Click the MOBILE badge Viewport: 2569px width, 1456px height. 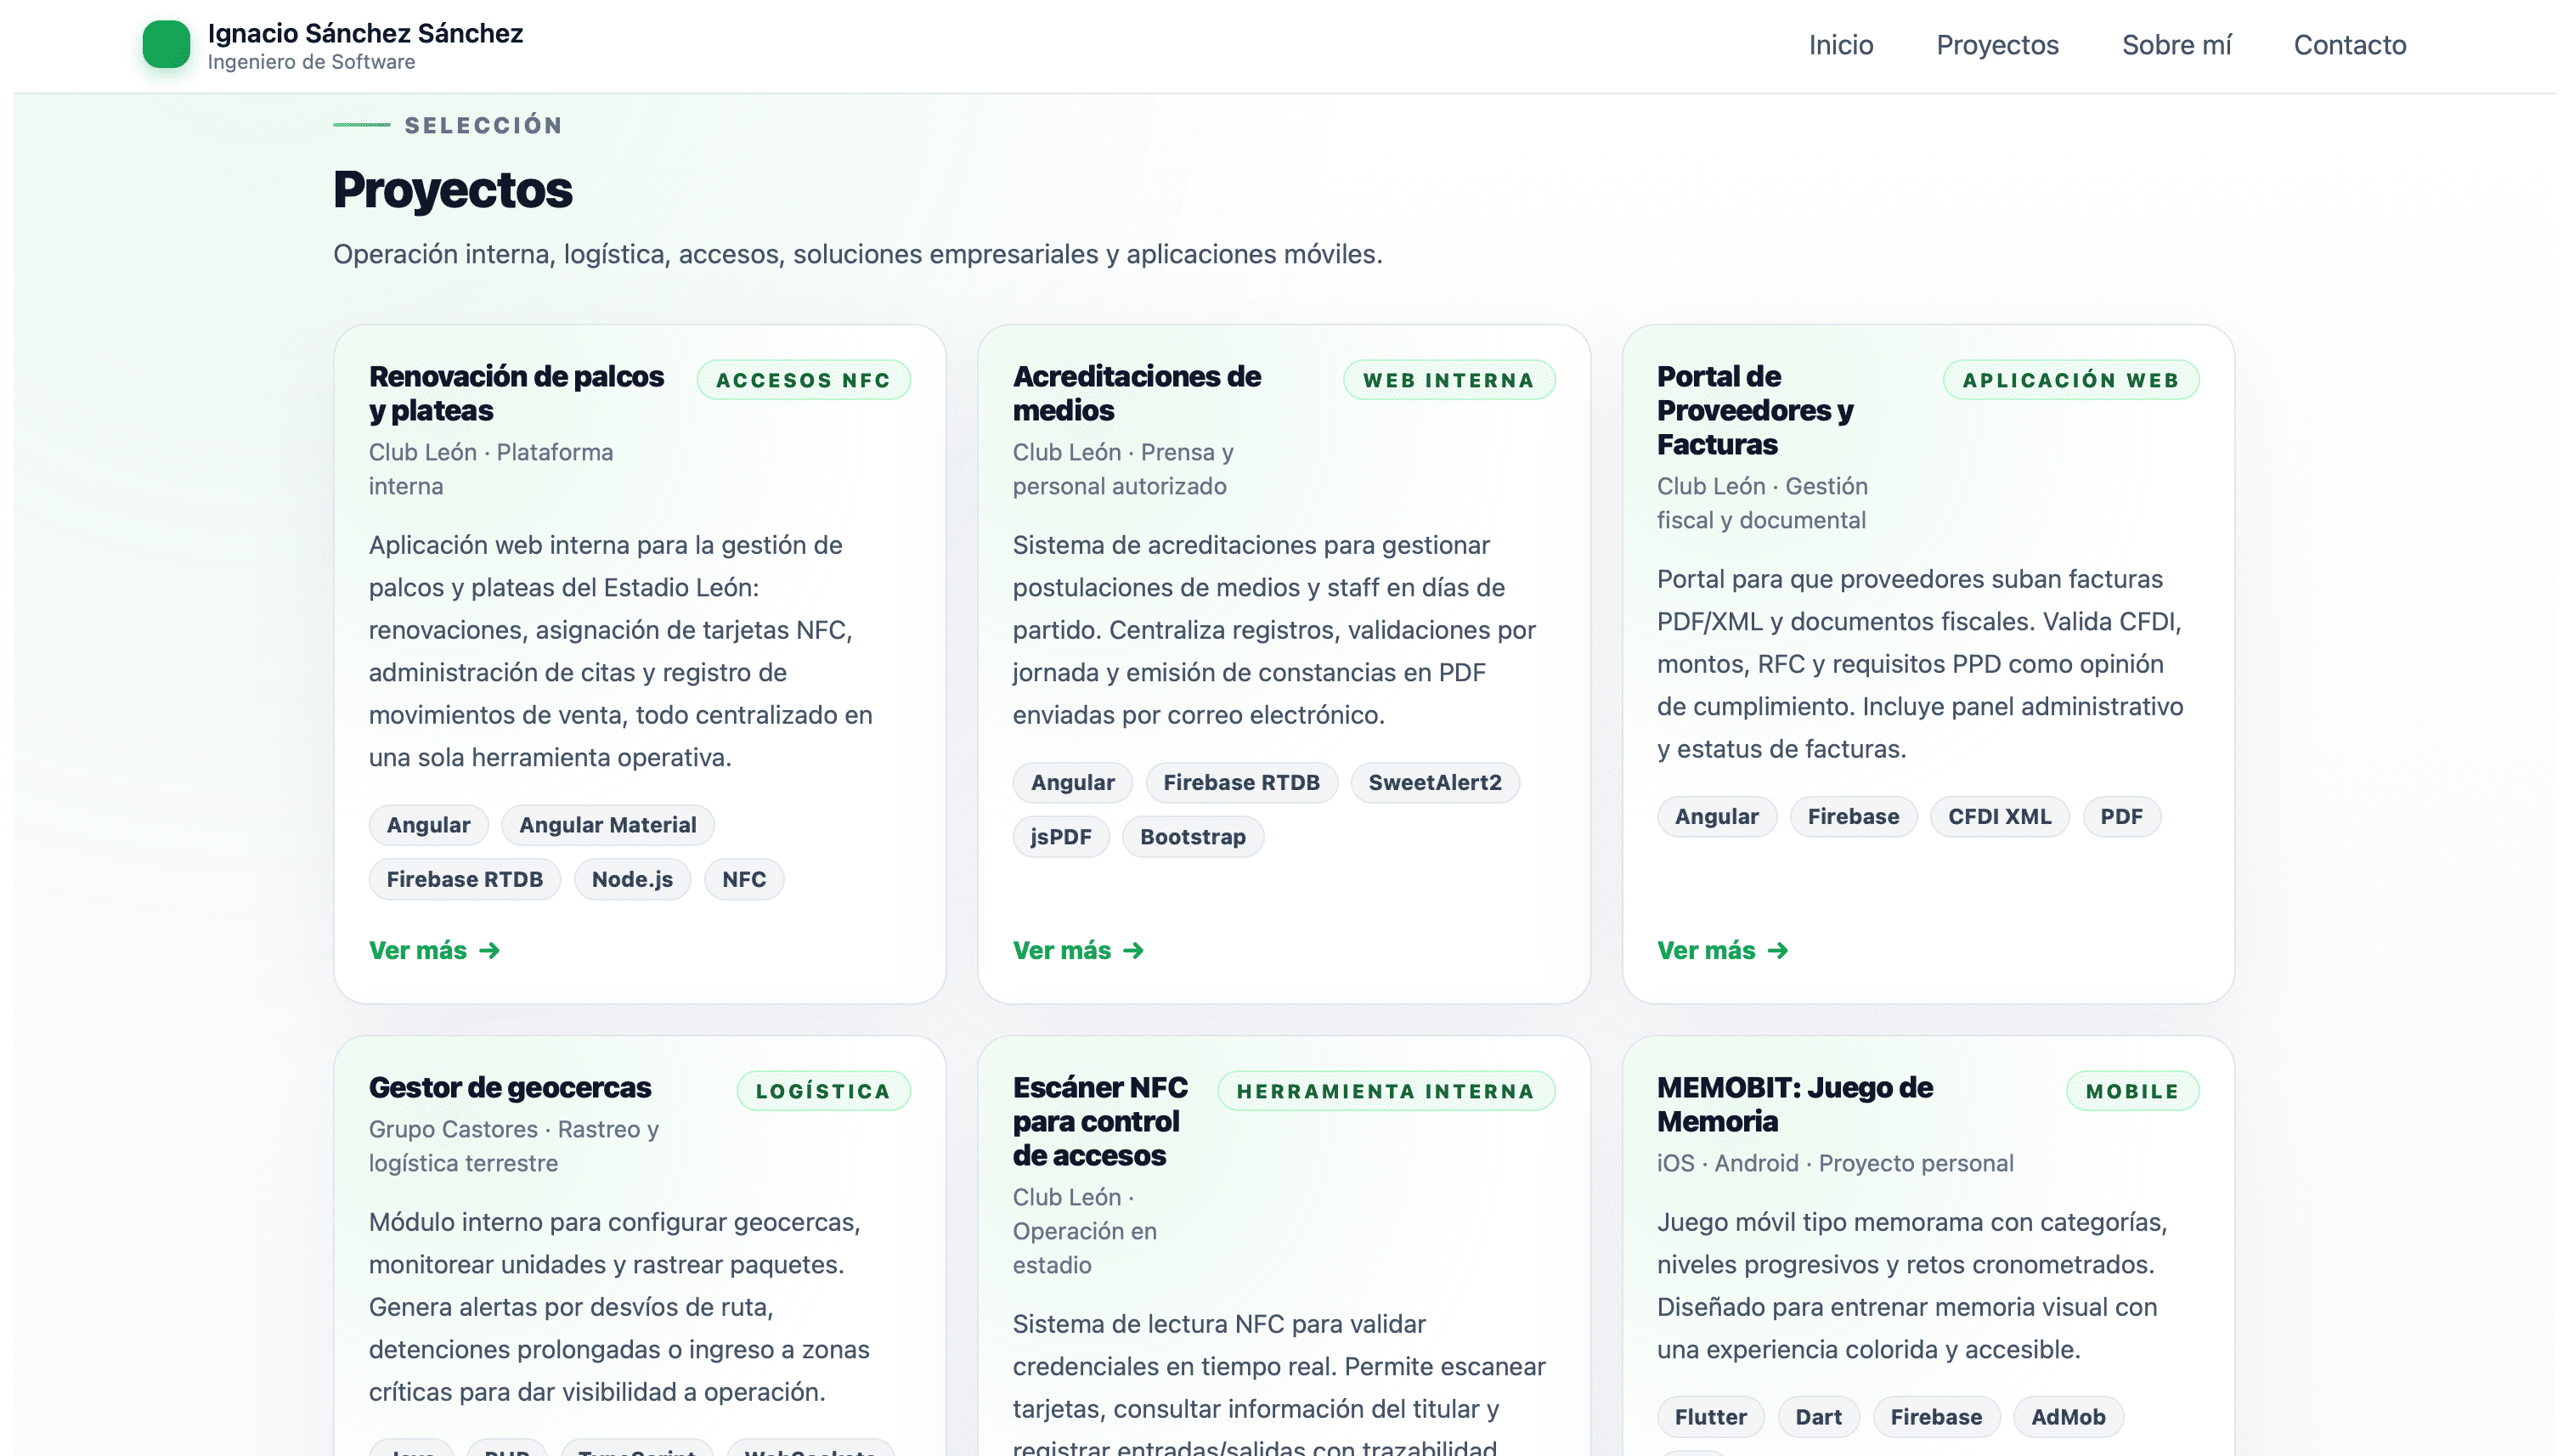coord(2132,1091)
